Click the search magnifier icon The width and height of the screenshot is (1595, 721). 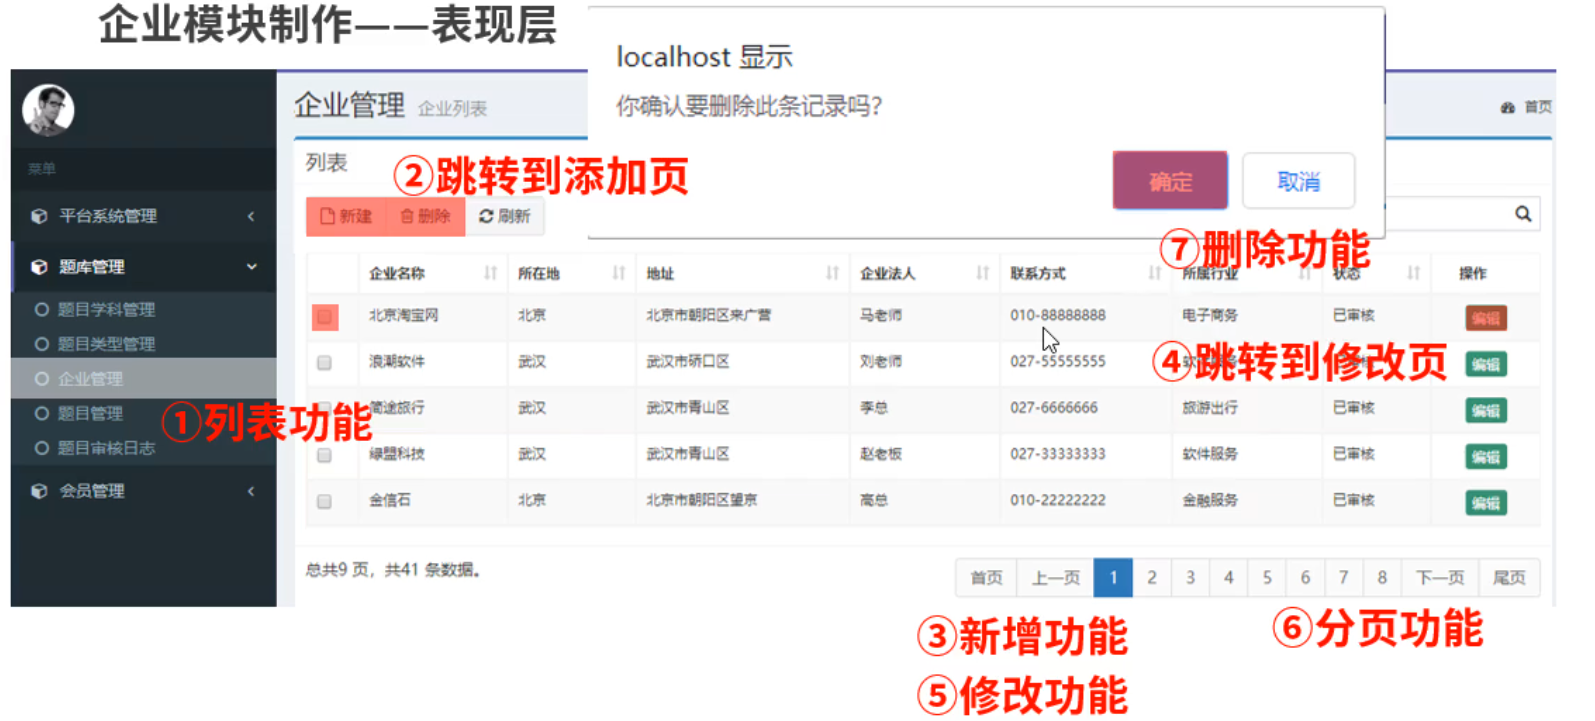(x=1522, y=214)
